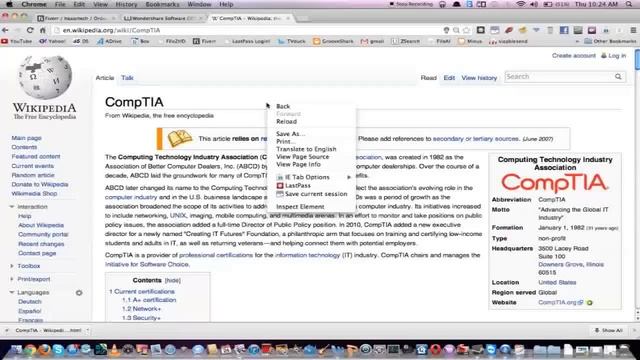Switch to the Wondershare Software tab

click(161, 18)
